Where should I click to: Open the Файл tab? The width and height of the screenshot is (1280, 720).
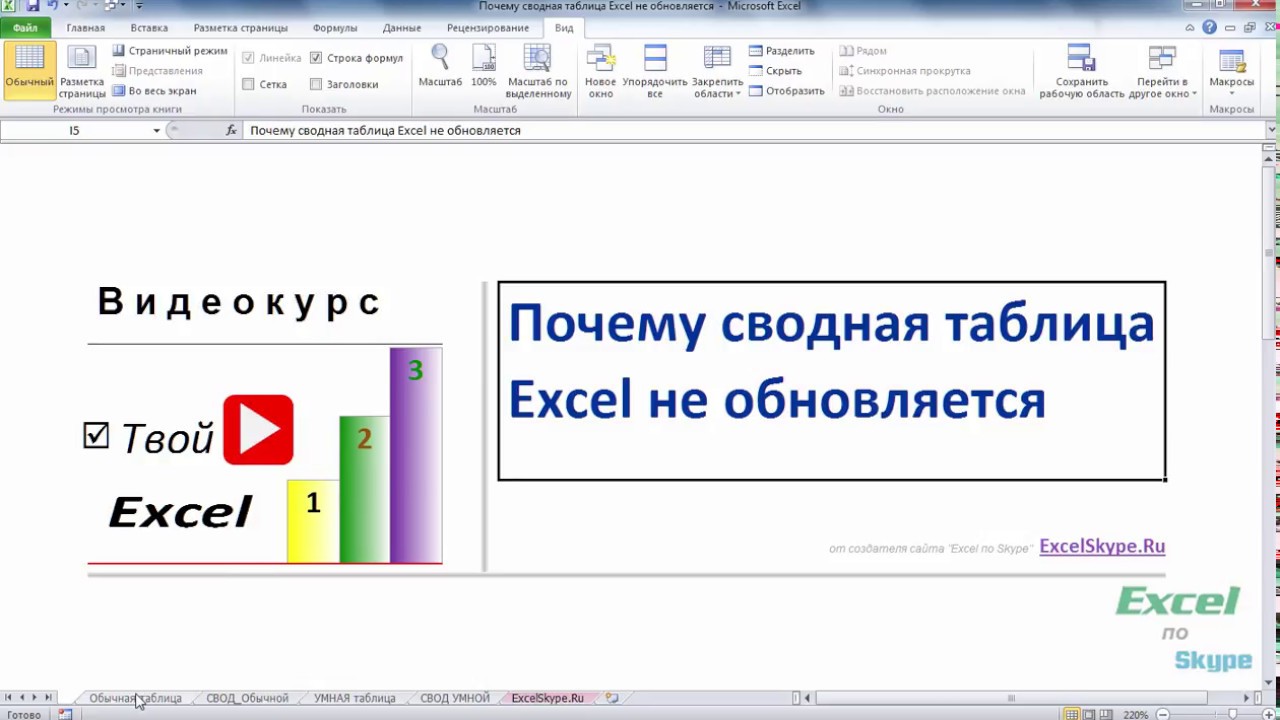coord(25,28)
